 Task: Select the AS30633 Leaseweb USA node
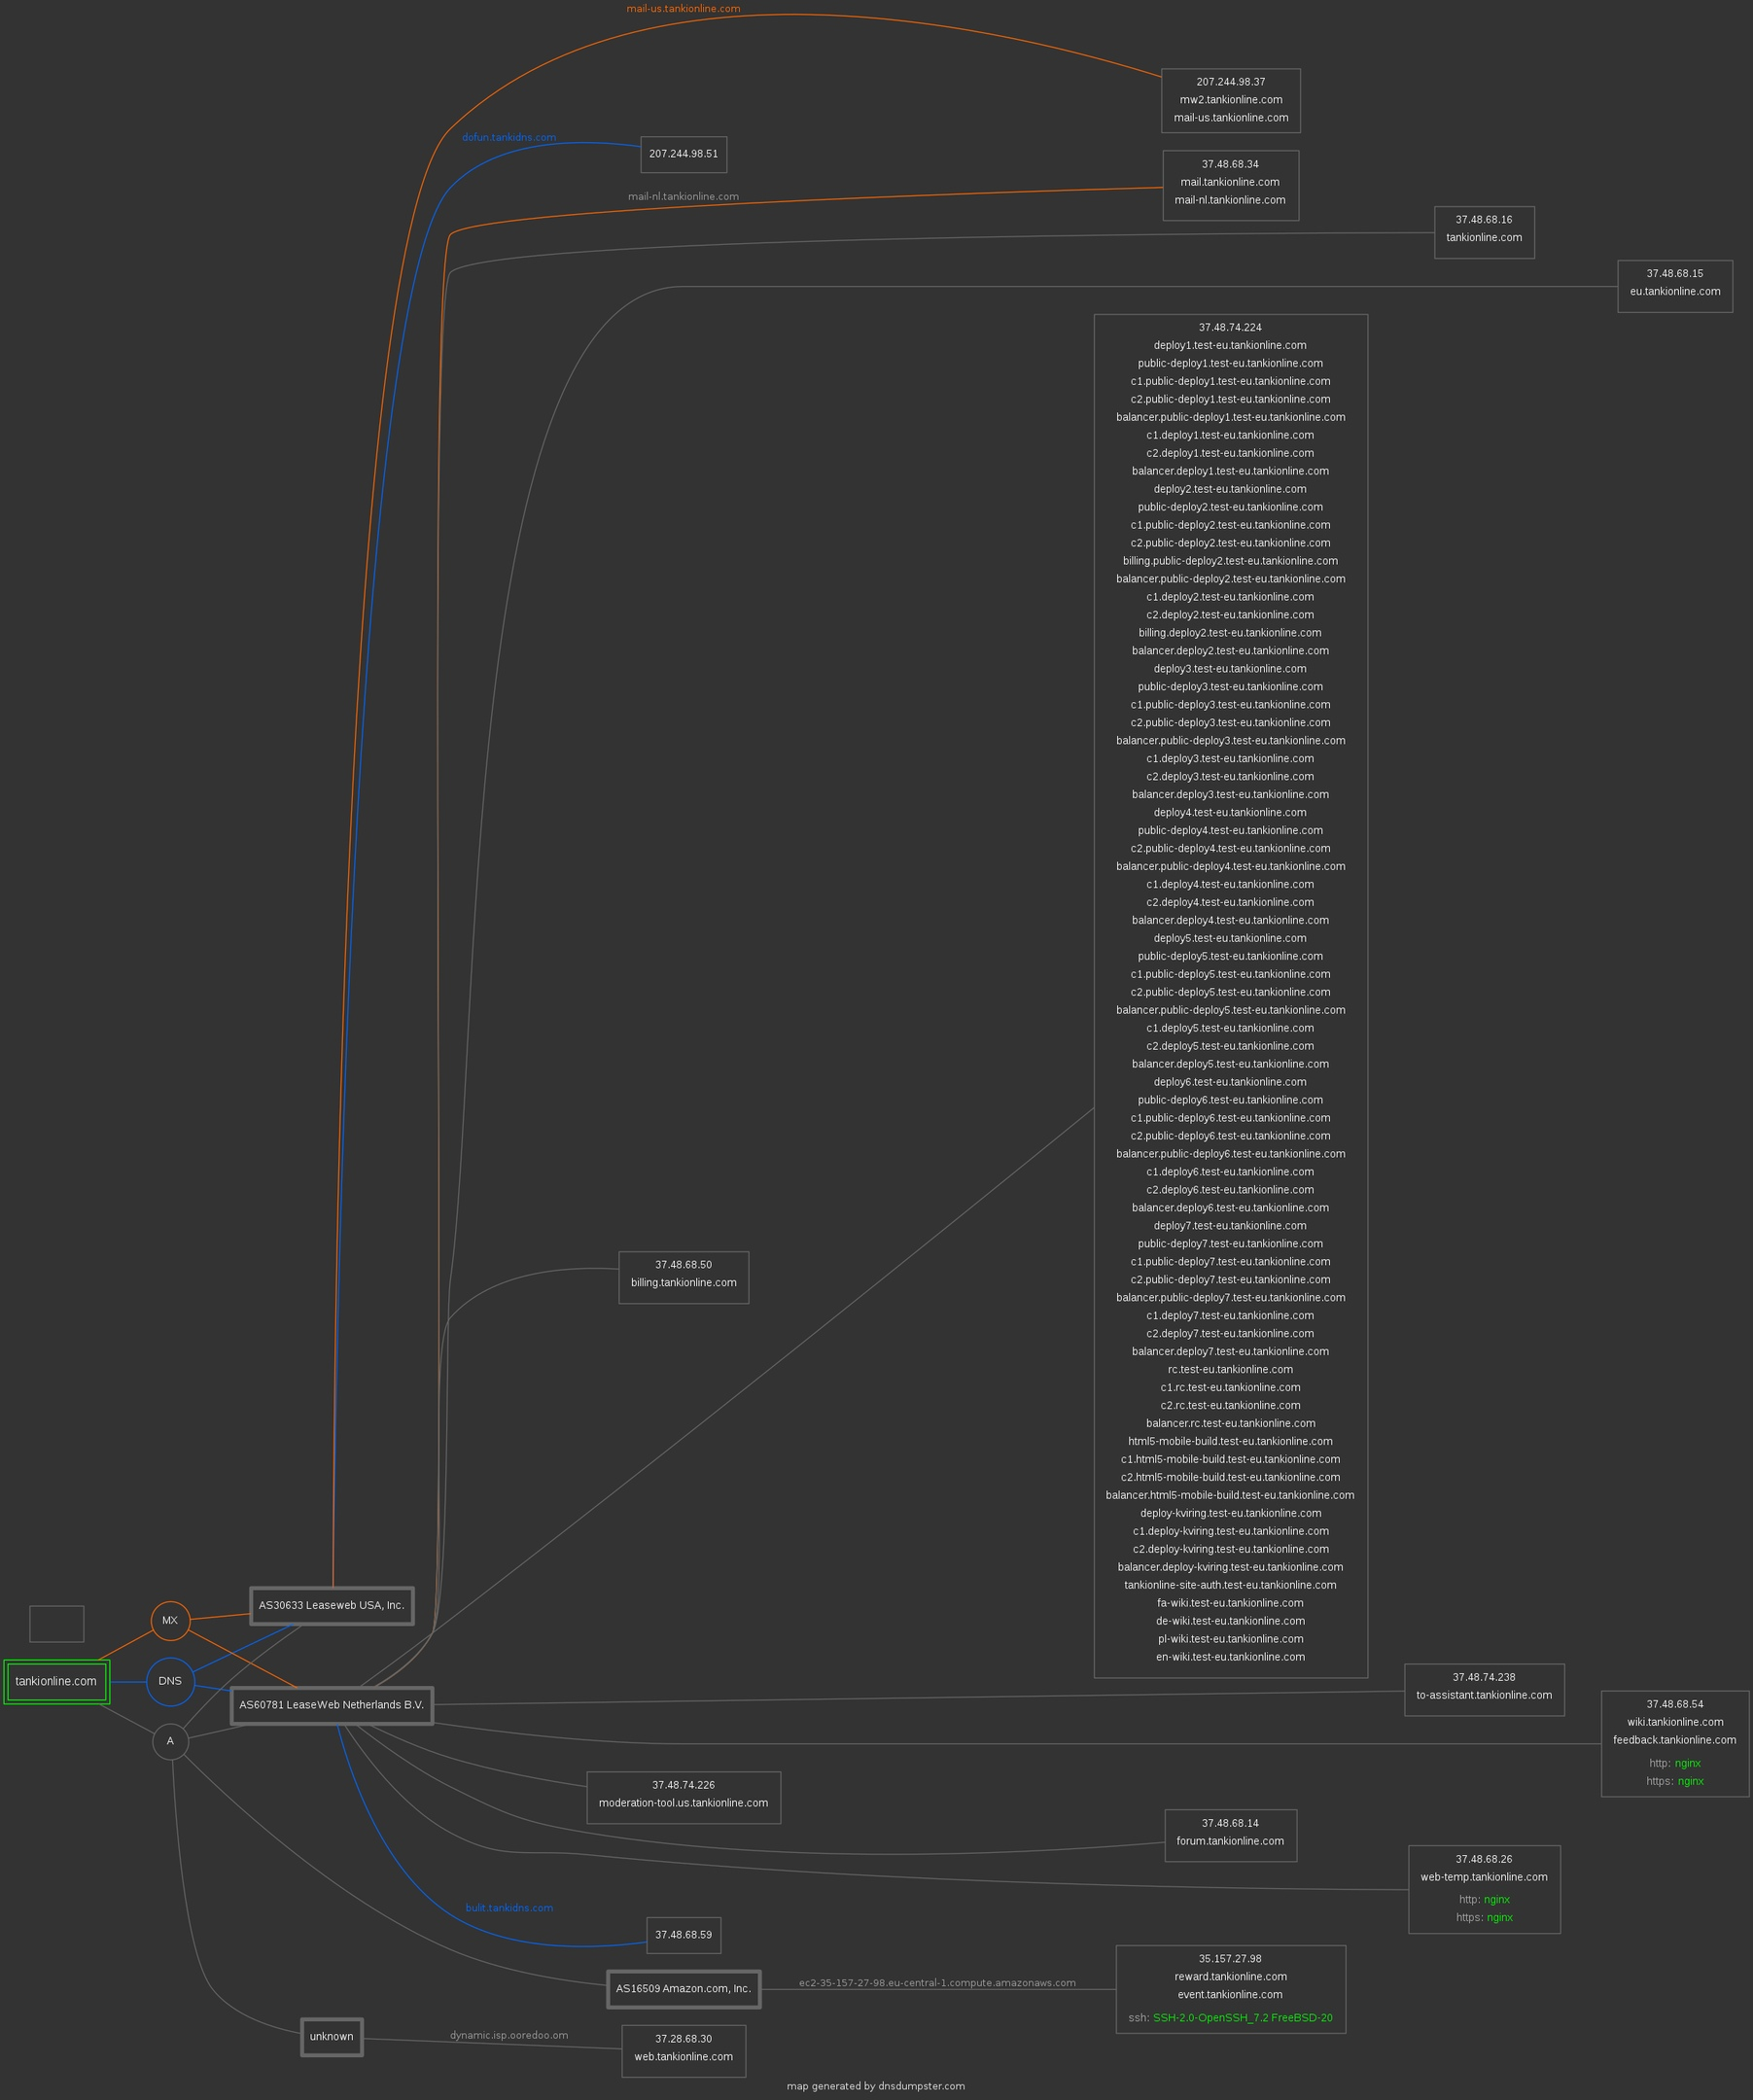pyautogui.click(x=331, y=1605)
